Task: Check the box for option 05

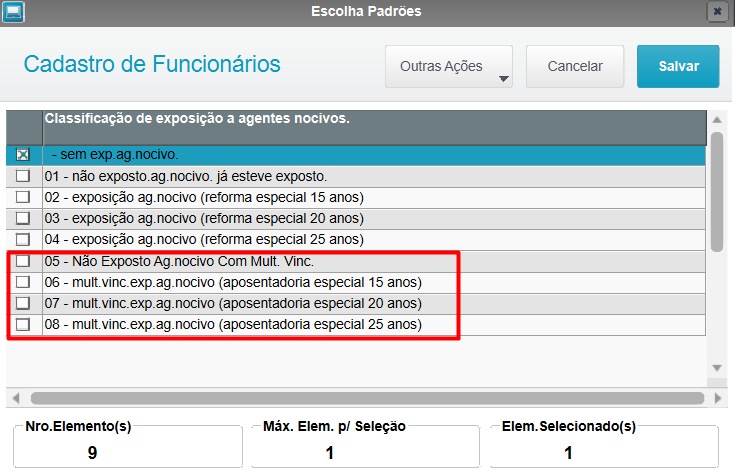Action: click(22, 261)
